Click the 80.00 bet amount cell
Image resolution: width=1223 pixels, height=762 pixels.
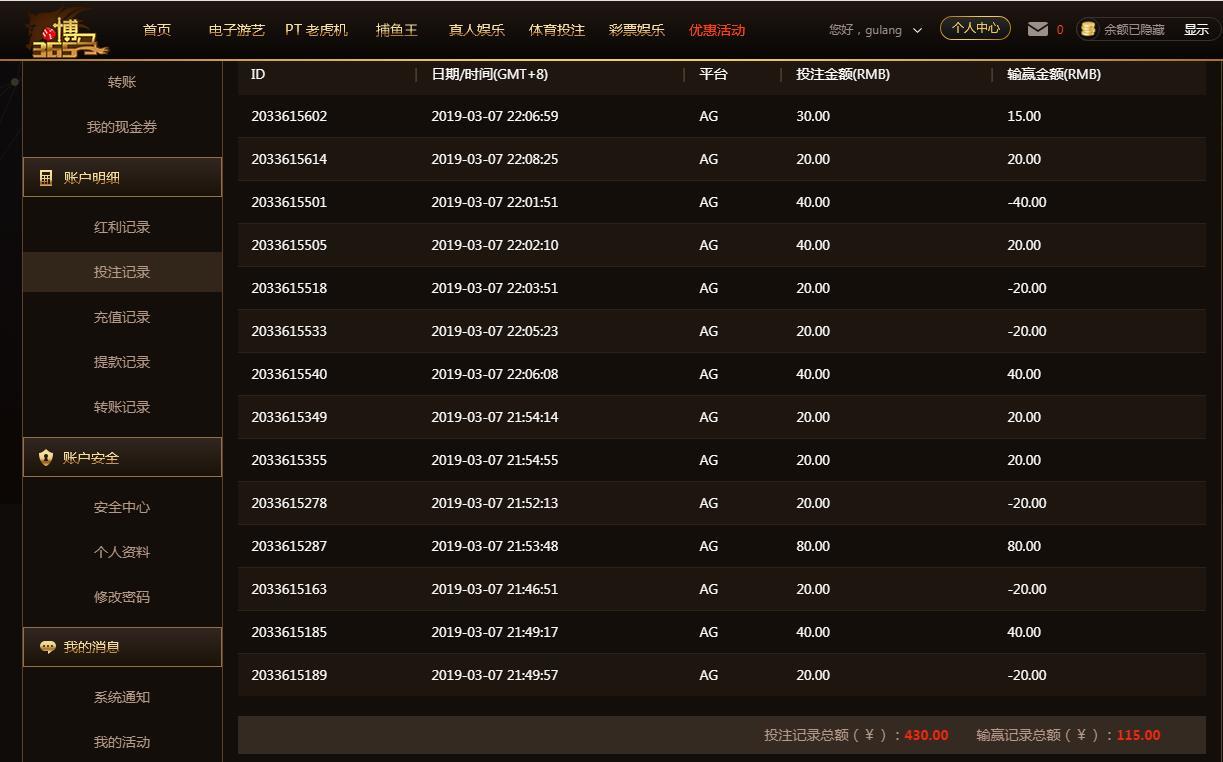pyautogui.click(x=813, y=546)
